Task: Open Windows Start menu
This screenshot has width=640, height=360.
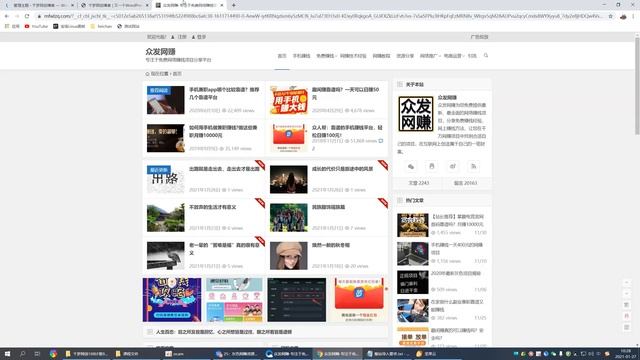Action: click(x=7, y=354)
